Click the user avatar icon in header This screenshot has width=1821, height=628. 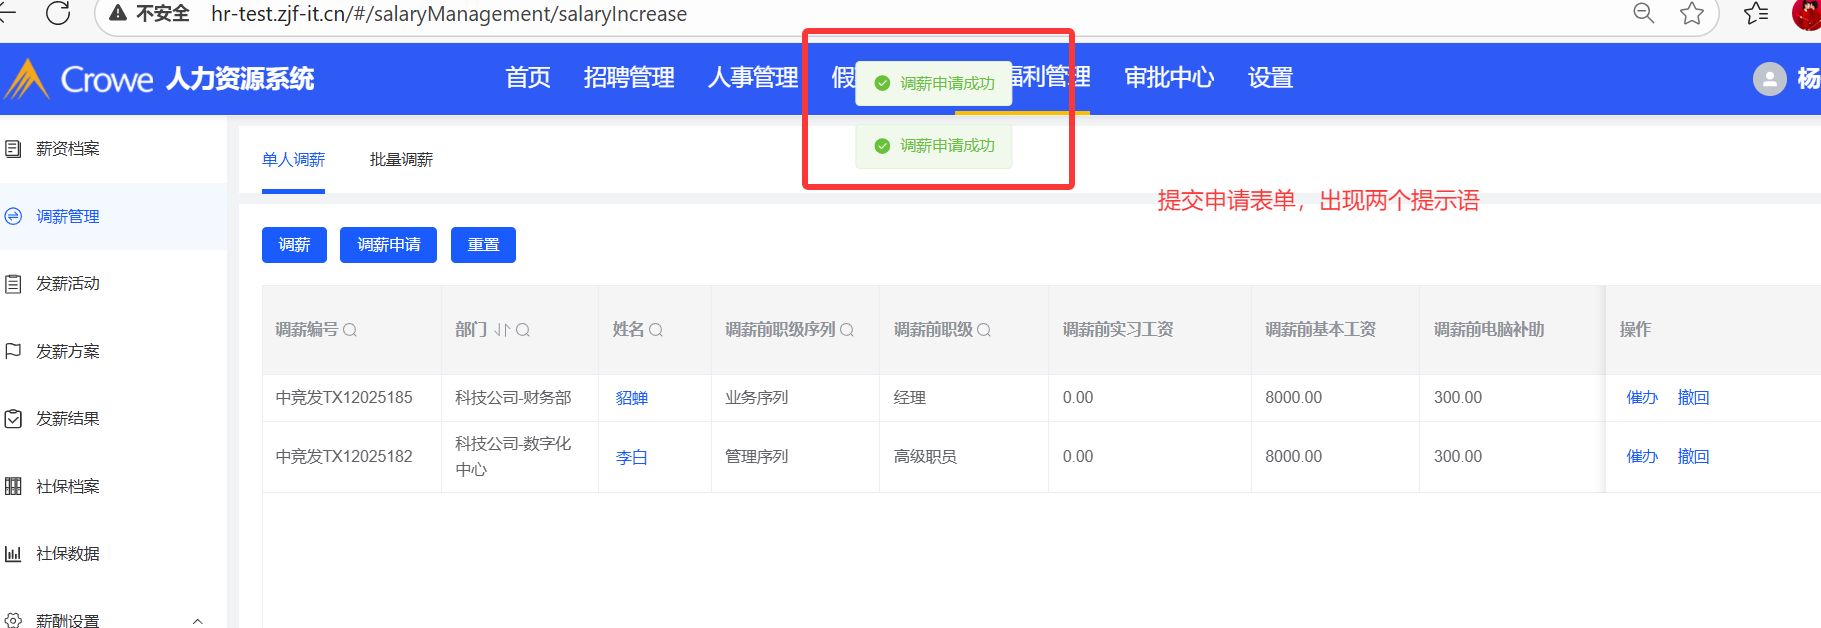(x=1769, y=78)
